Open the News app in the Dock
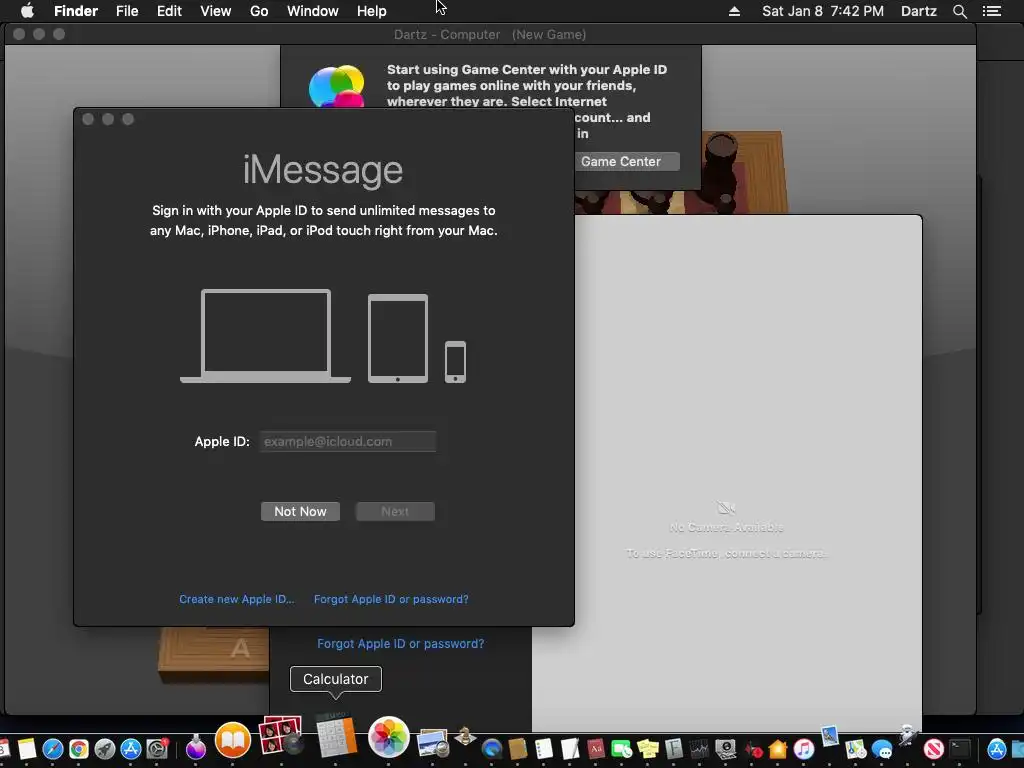 click(x=934, y=749)
